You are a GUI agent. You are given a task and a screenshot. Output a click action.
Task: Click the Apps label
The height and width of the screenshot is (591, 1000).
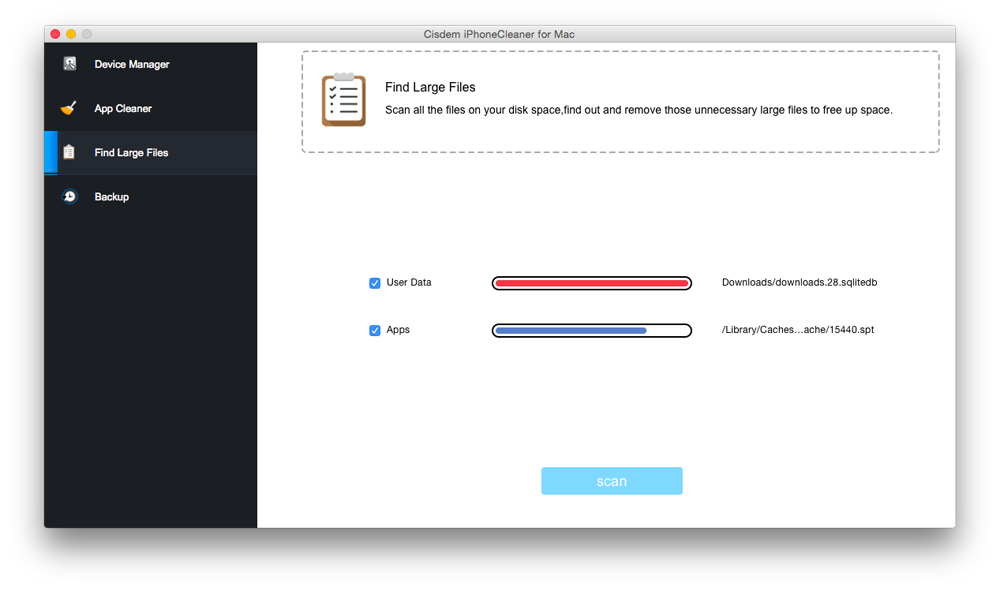[x=398, y=330]
